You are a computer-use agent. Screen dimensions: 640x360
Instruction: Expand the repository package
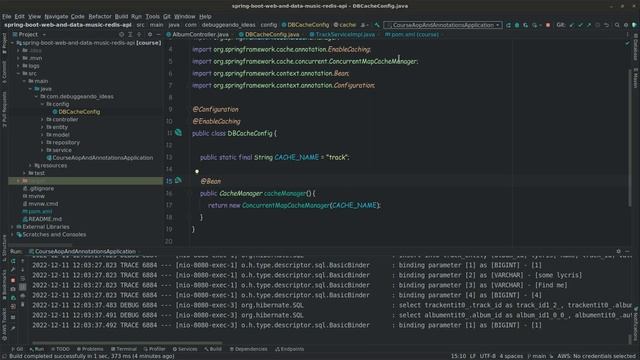coord(42,142)
